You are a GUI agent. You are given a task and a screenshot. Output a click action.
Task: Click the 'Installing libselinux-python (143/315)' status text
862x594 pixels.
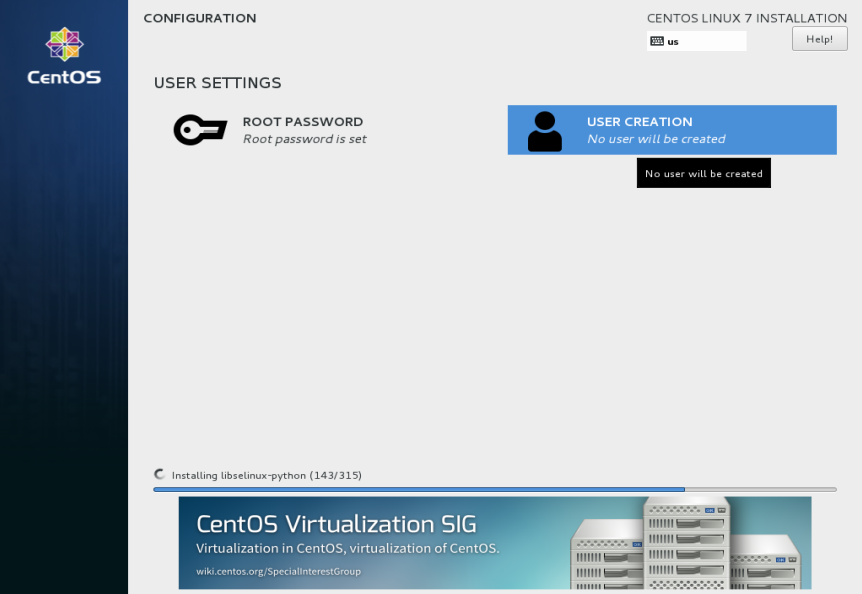point(265,475)
